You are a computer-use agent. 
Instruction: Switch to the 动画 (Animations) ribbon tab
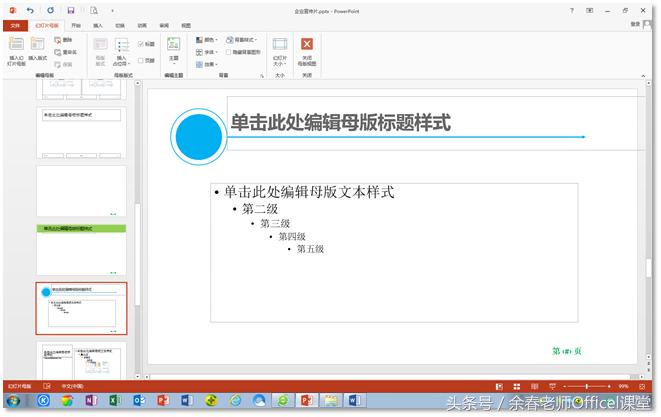pyautogui.click(x=142, y=26)
